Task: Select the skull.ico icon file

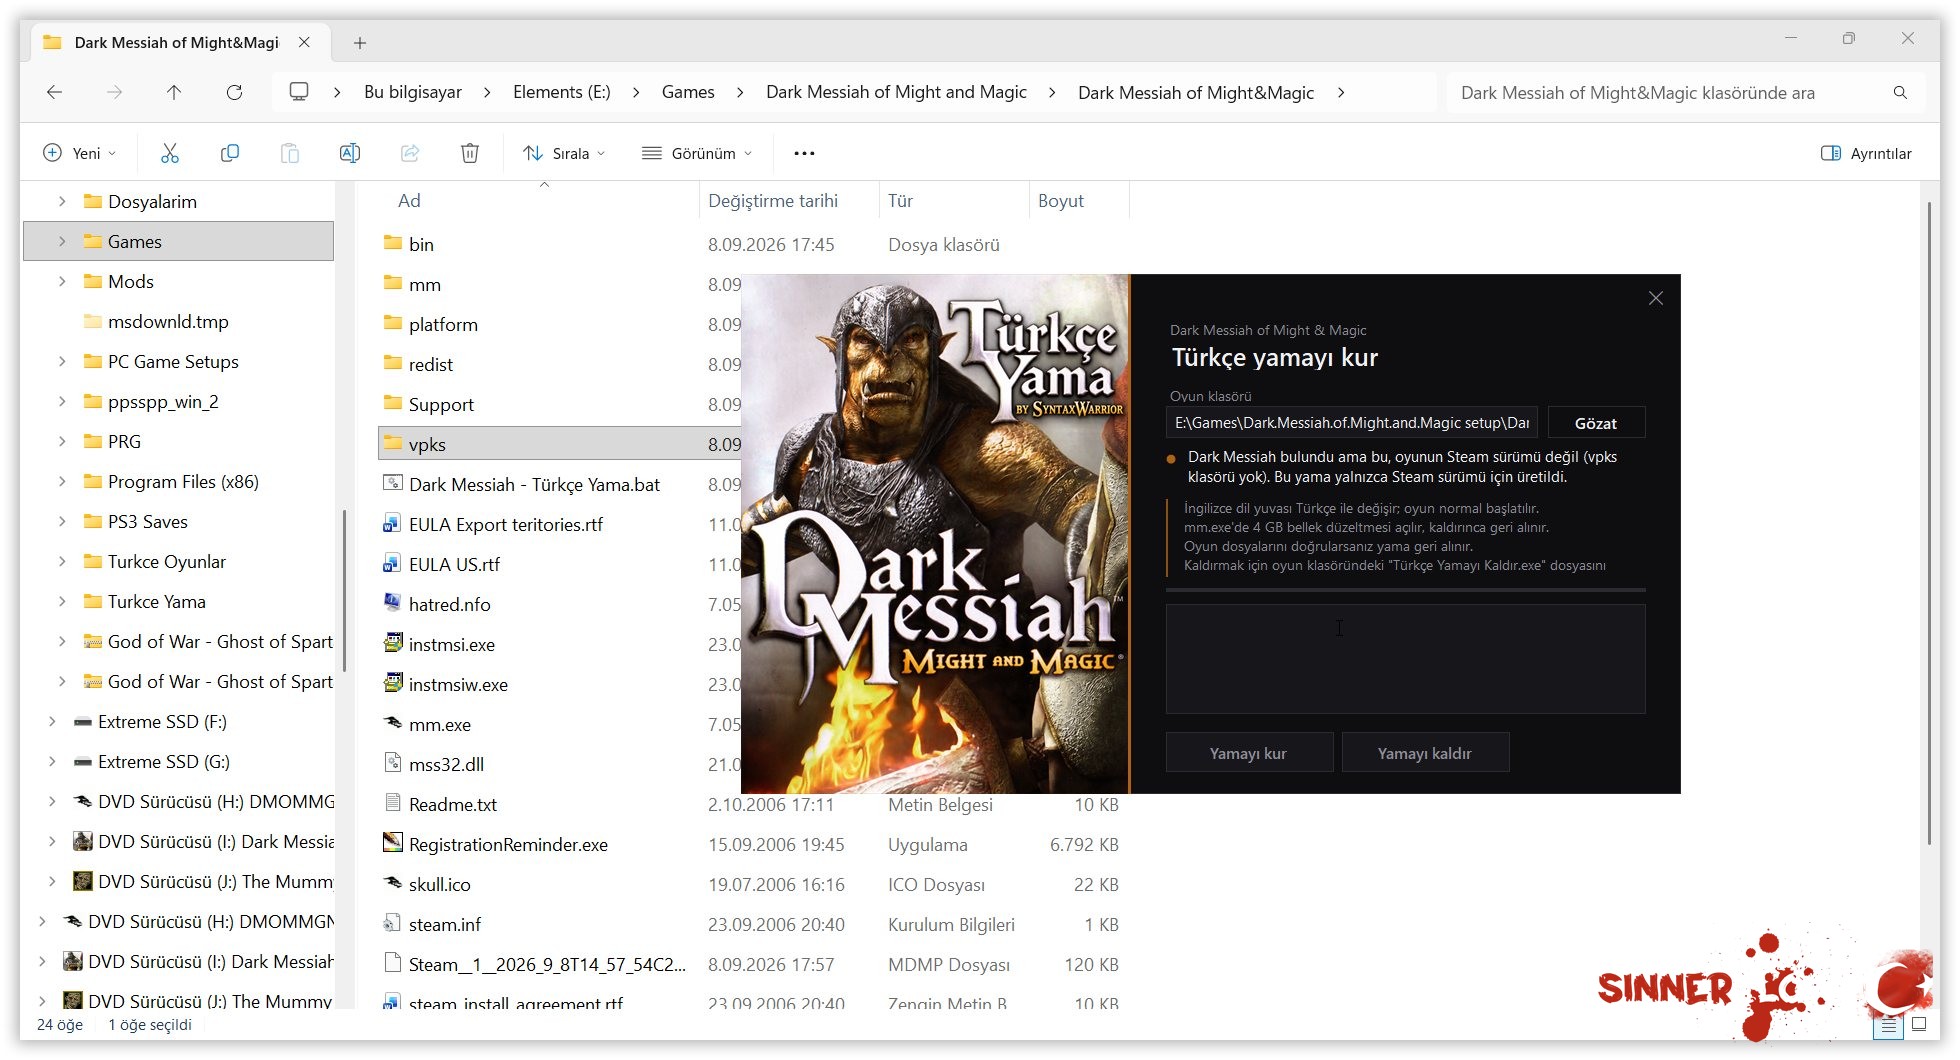Action: pyautogui.click(x=393, y=883)
